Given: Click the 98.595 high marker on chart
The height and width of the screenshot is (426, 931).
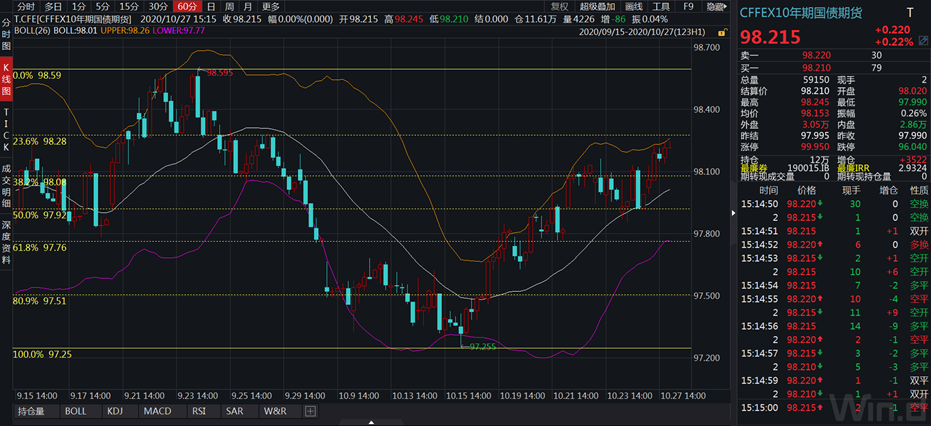Looking at the screenshot, I should pyautogui.click(x=220, y=72).
